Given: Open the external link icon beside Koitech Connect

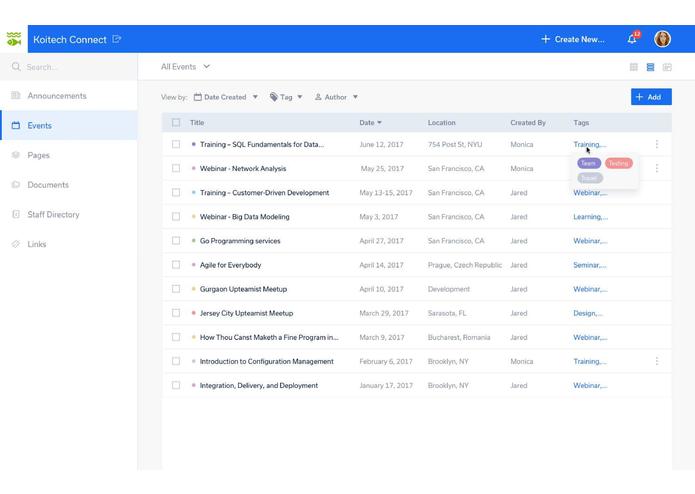Looking at the screenshot, I should click(x=117, y=39).
